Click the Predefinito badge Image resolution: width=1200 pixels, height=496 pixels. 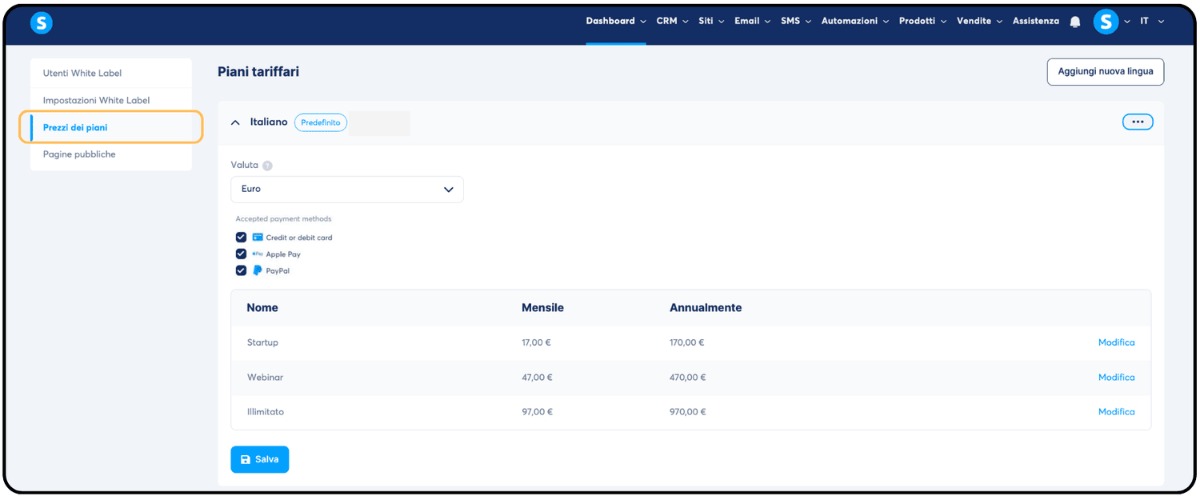click(321, 122)
